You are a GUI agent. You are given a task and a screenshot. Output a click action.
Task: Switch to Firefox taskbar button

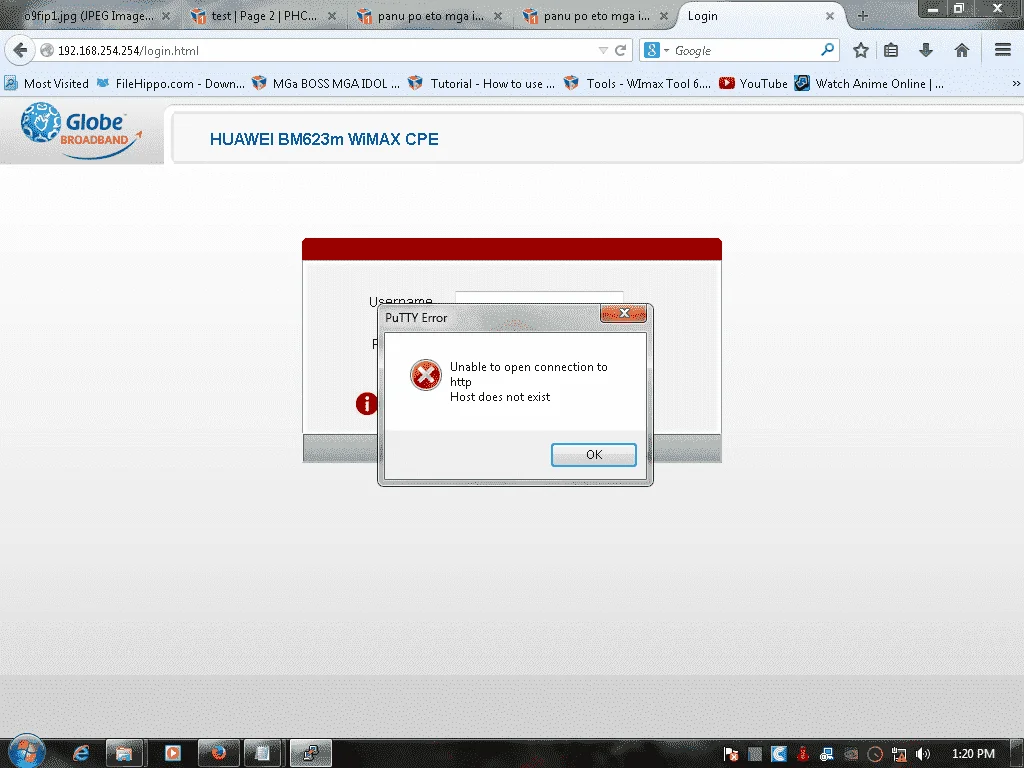[218, 754]
